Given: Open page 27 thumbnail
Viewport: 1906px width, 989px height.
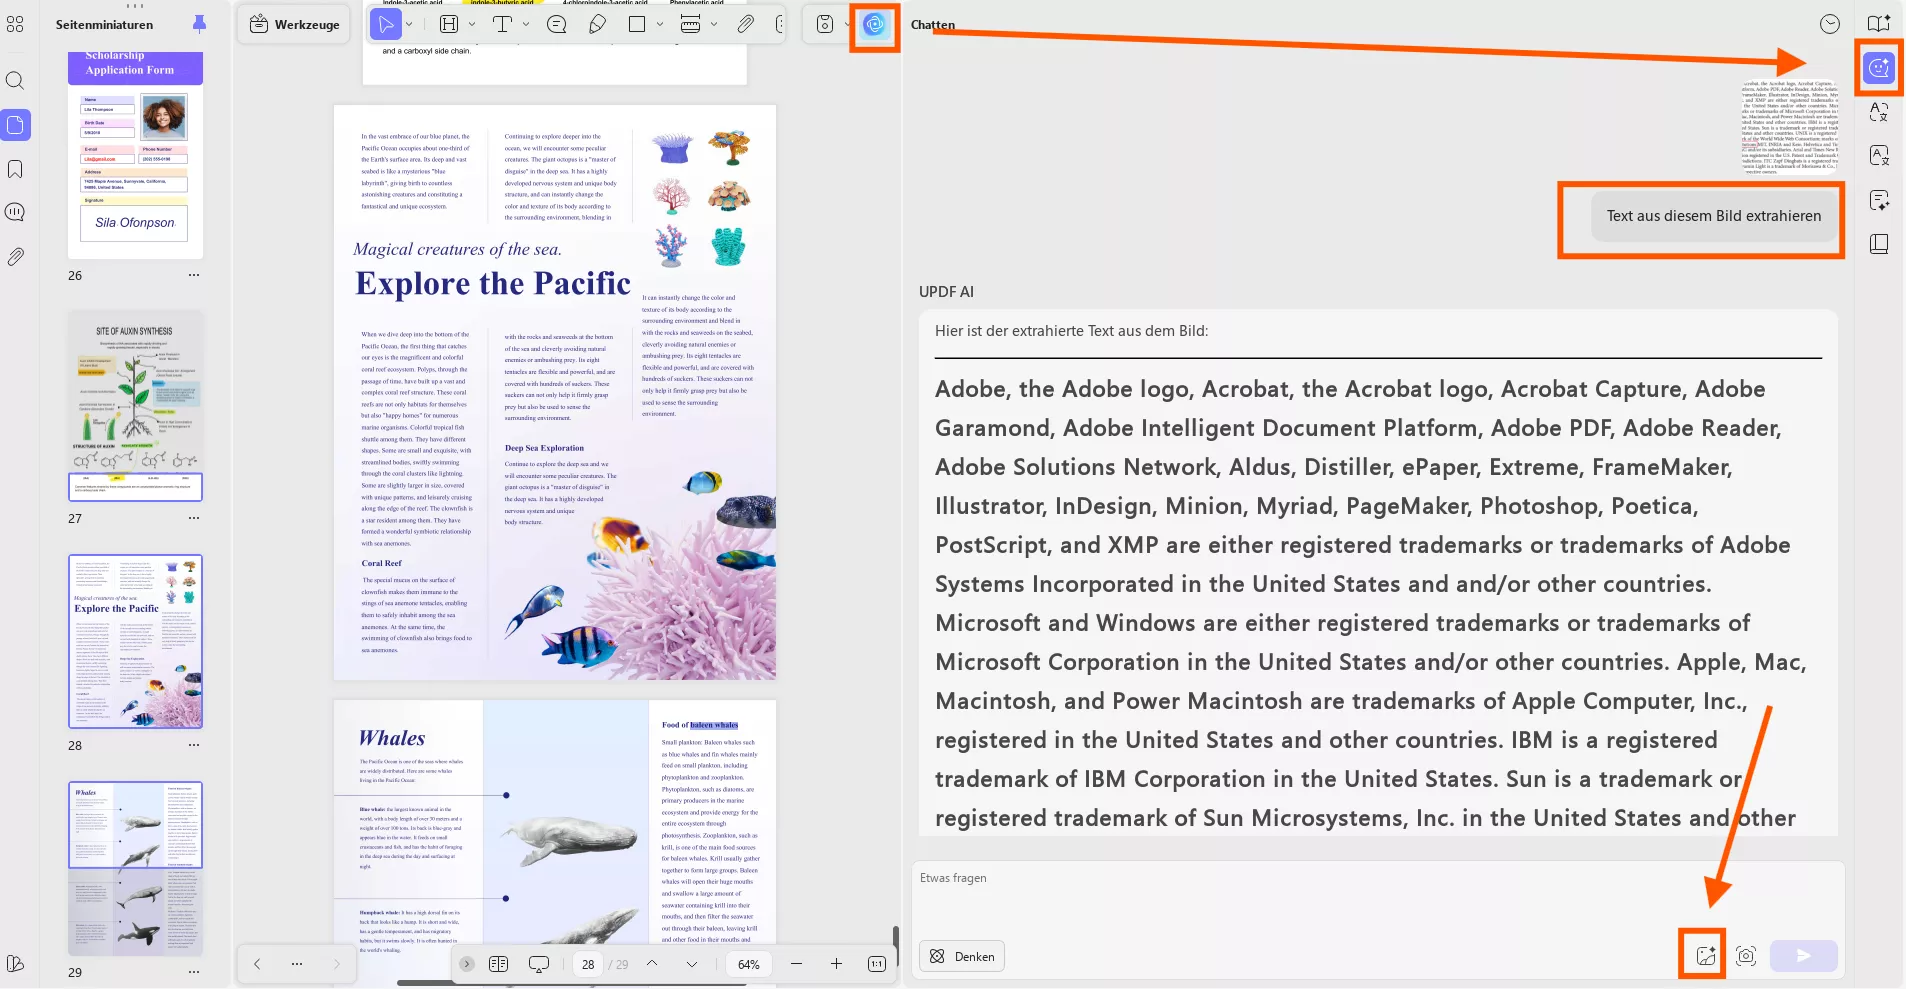Looking at the screenshot, I should point(135,405).
